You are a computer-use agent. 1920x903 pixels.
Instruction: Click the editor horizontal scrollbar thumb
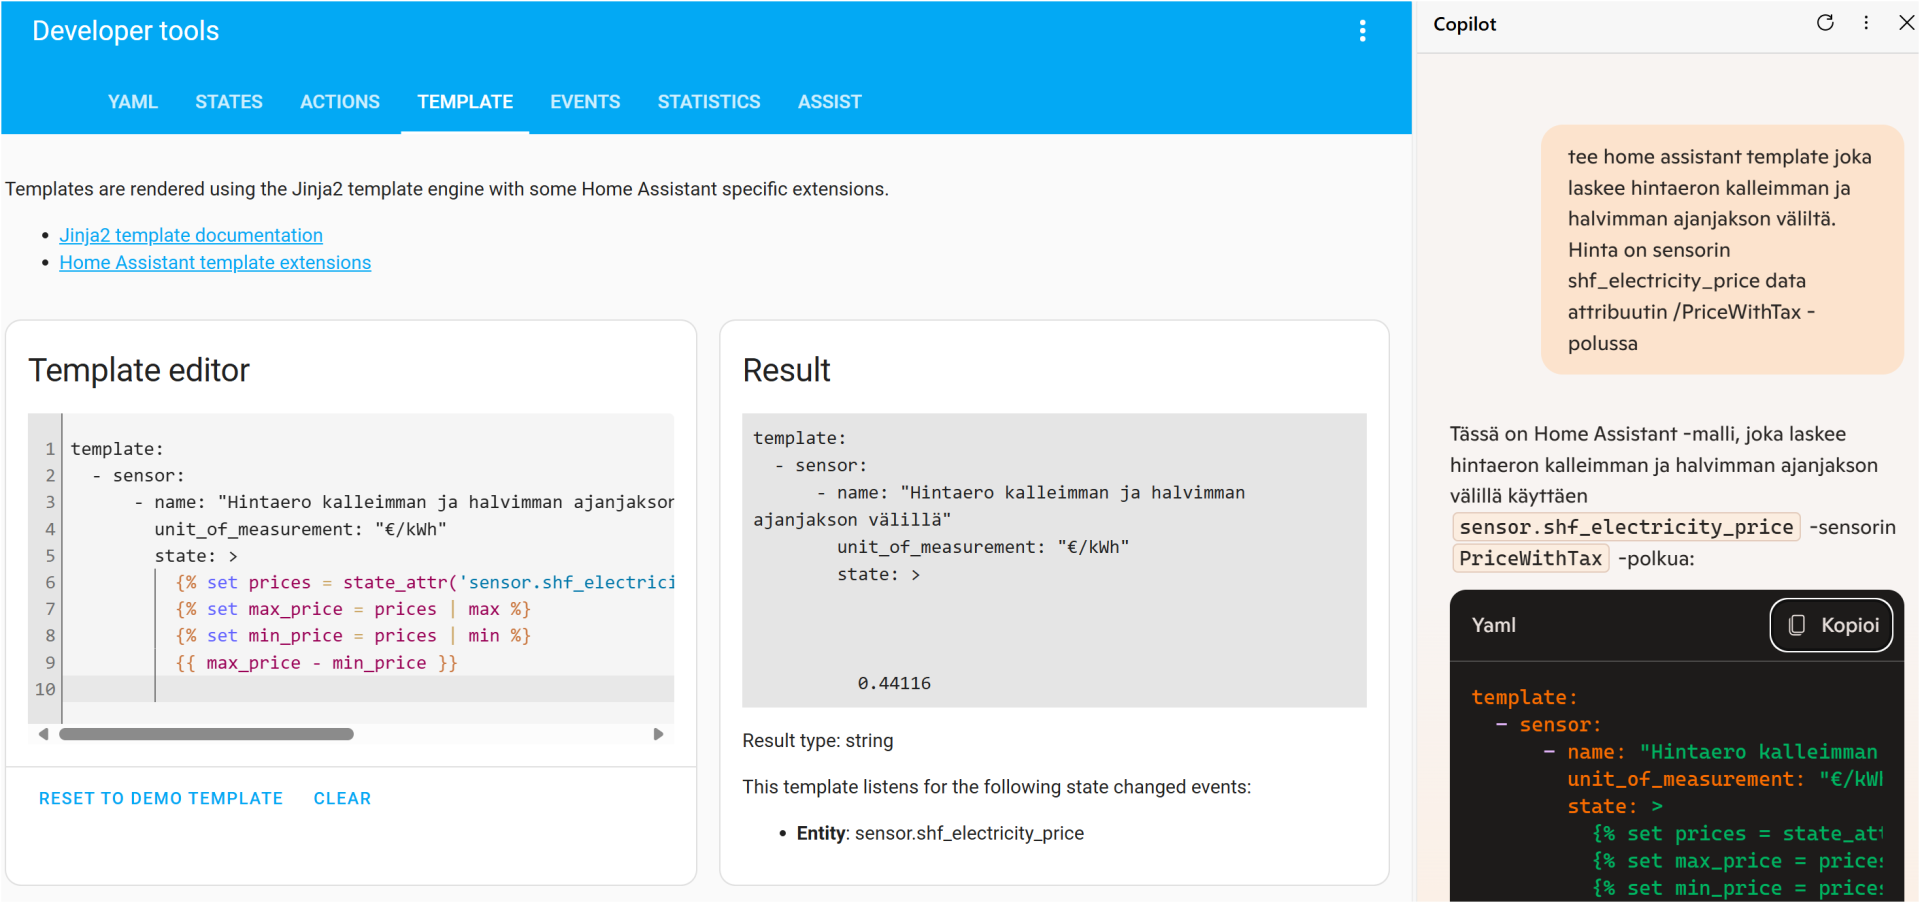[x=206, y=734]
